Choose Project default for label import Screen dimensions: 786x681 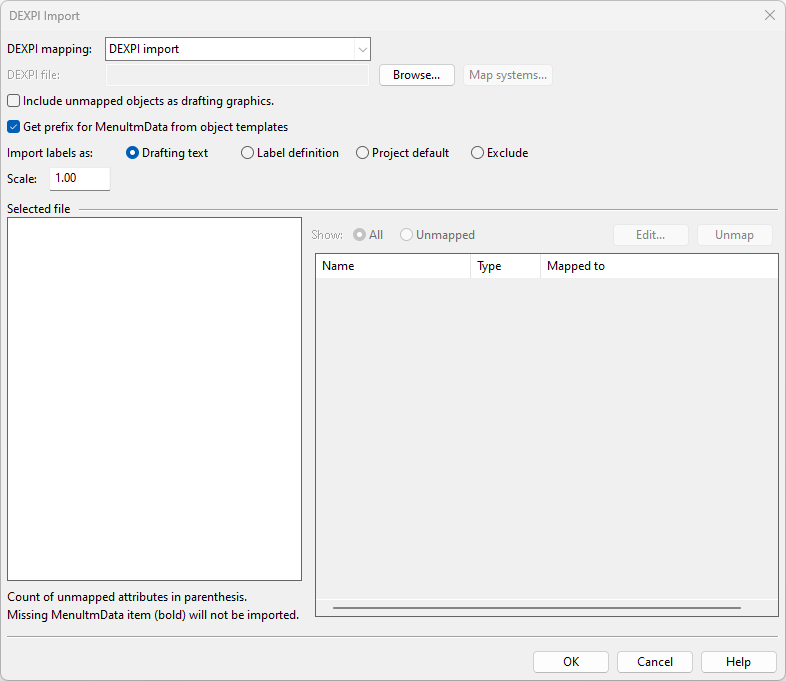pyautogui.click(x=362, y=153)
